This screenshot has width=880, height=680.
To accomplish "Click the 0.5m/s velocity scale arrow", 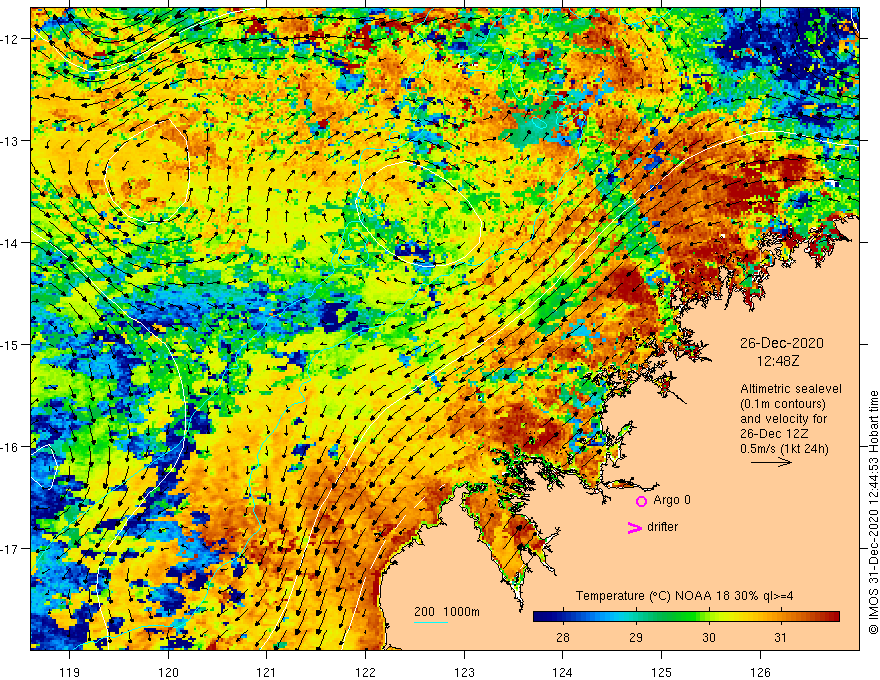I will [x=771, y=462].
